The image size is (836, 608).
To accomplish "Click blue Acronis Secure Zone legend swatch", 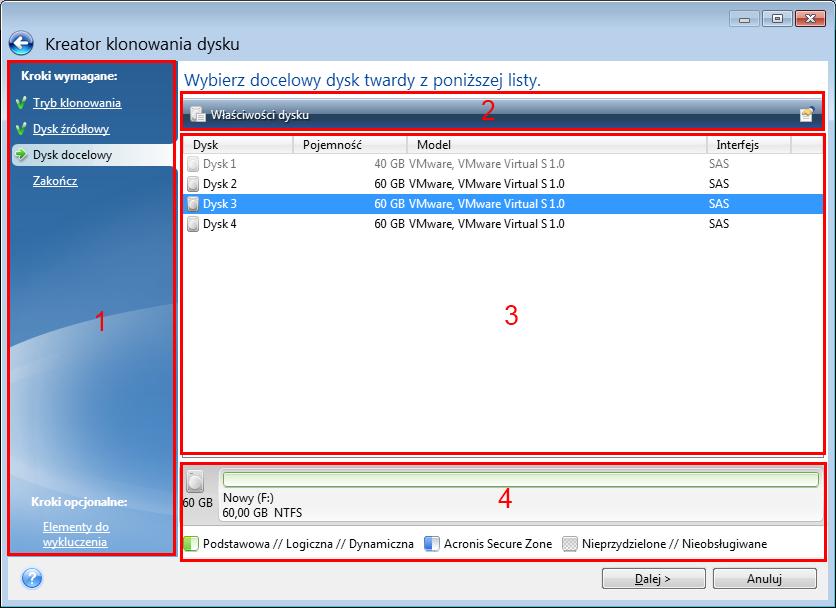I will click(432, 544).
